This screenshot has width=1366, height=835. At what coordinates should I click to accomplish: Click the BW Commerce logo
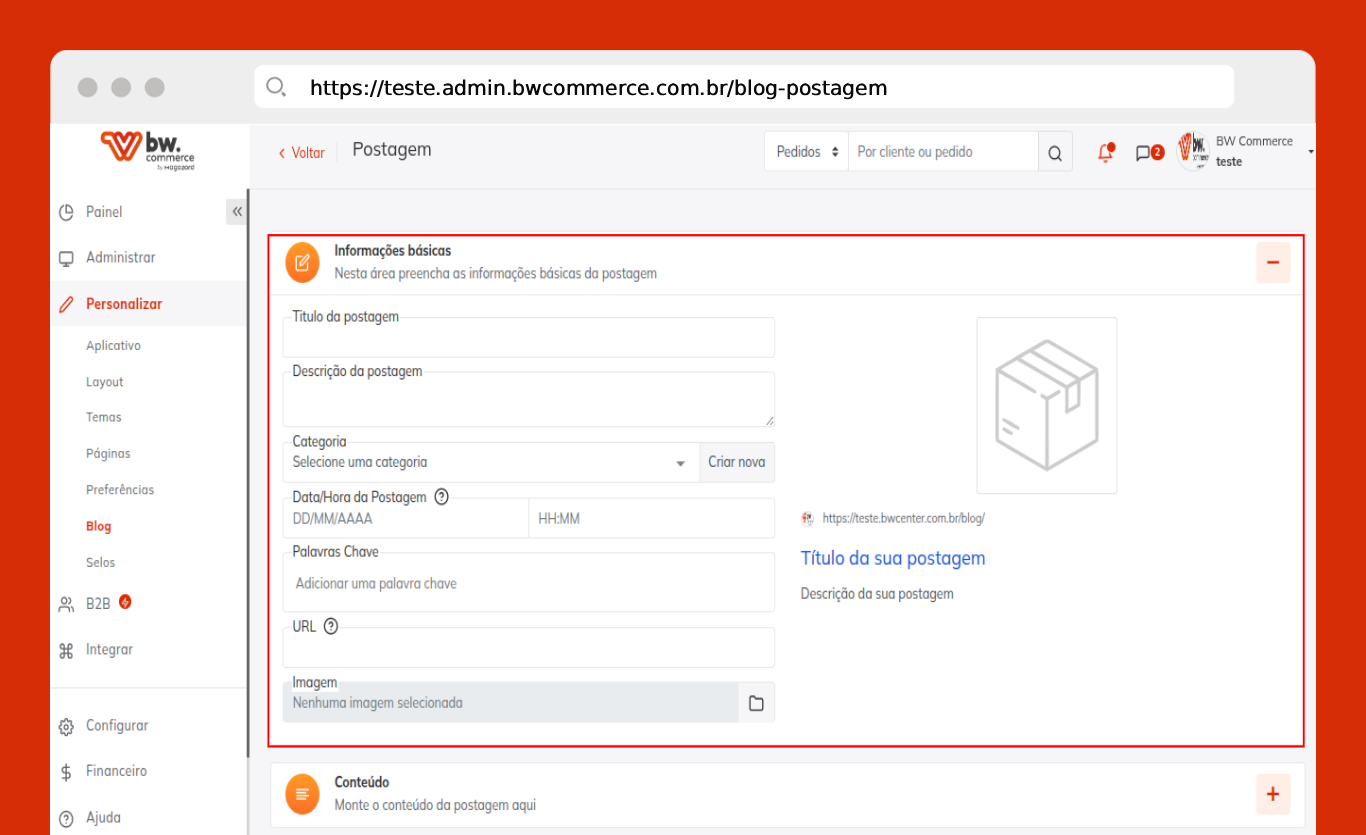coord(148,150)
